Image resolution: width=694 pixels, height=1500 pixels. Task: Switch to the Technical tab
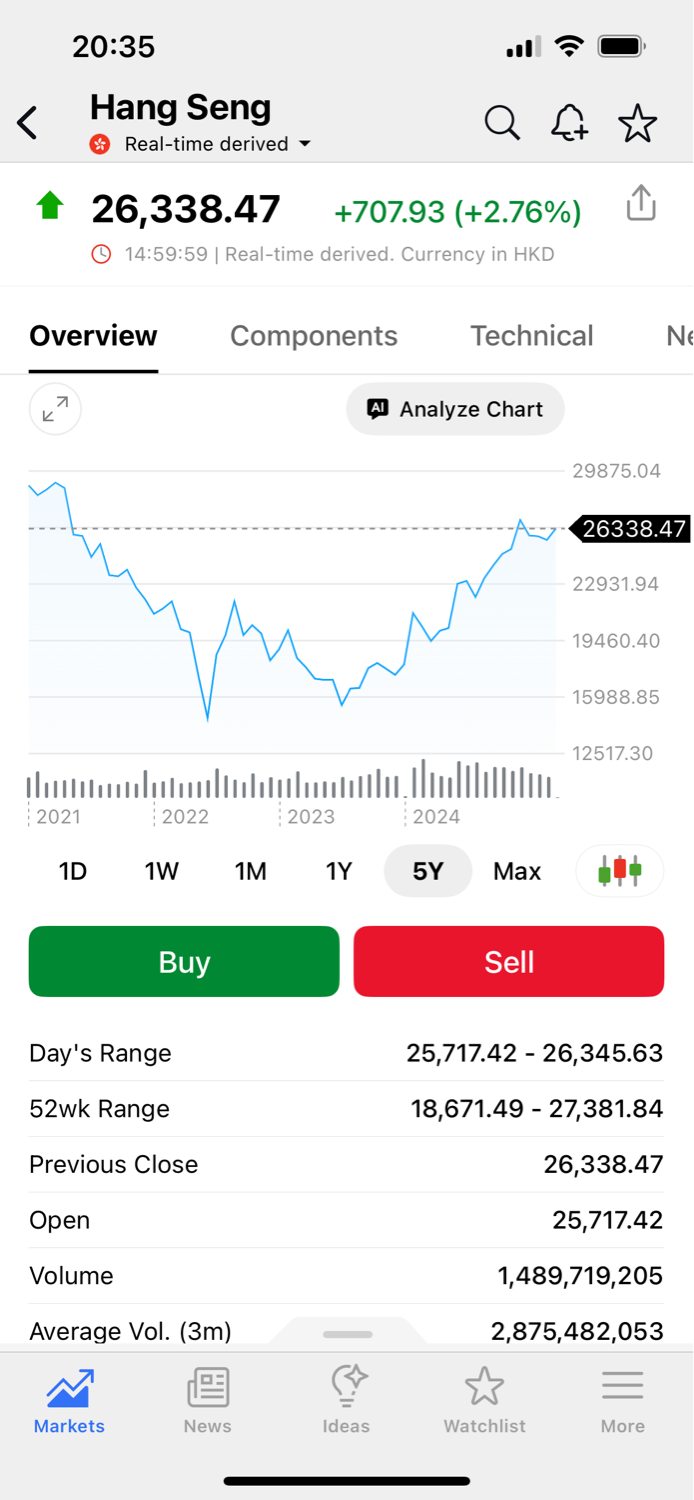pos(532,336)
